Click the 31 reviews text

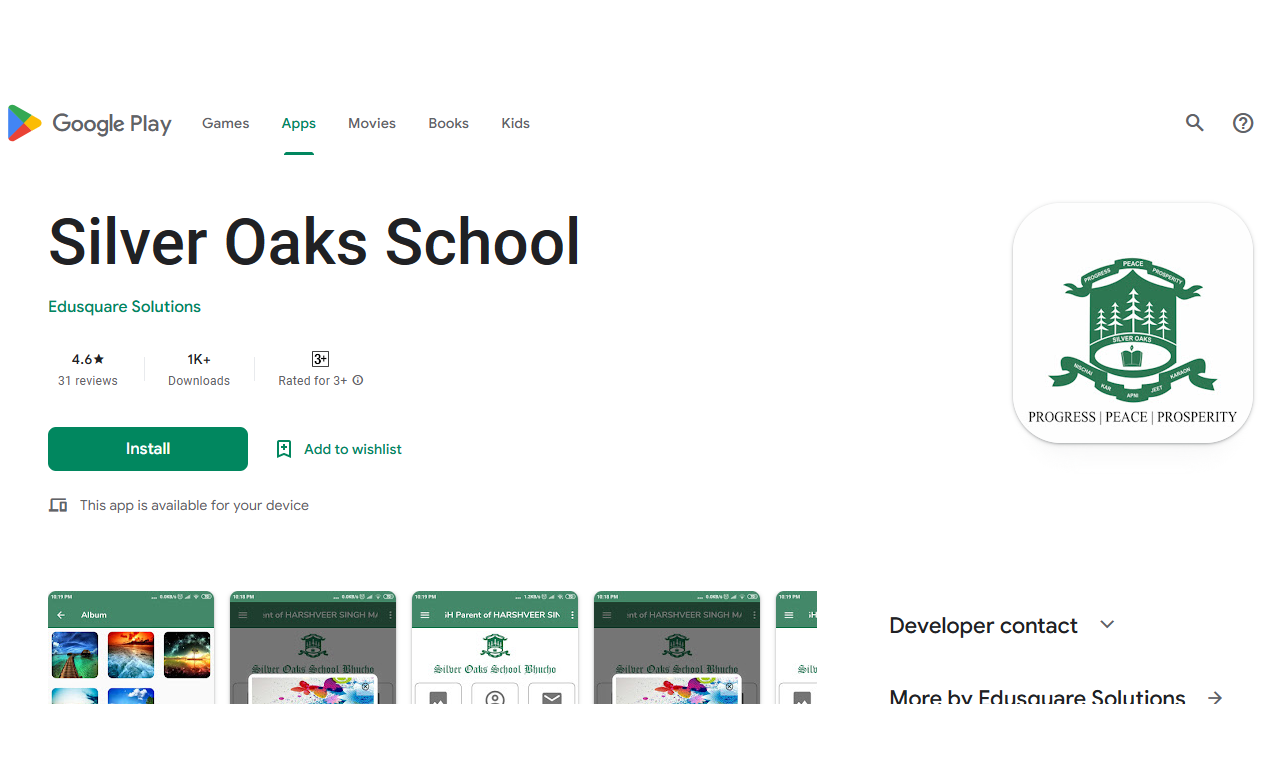coord(88,381)
